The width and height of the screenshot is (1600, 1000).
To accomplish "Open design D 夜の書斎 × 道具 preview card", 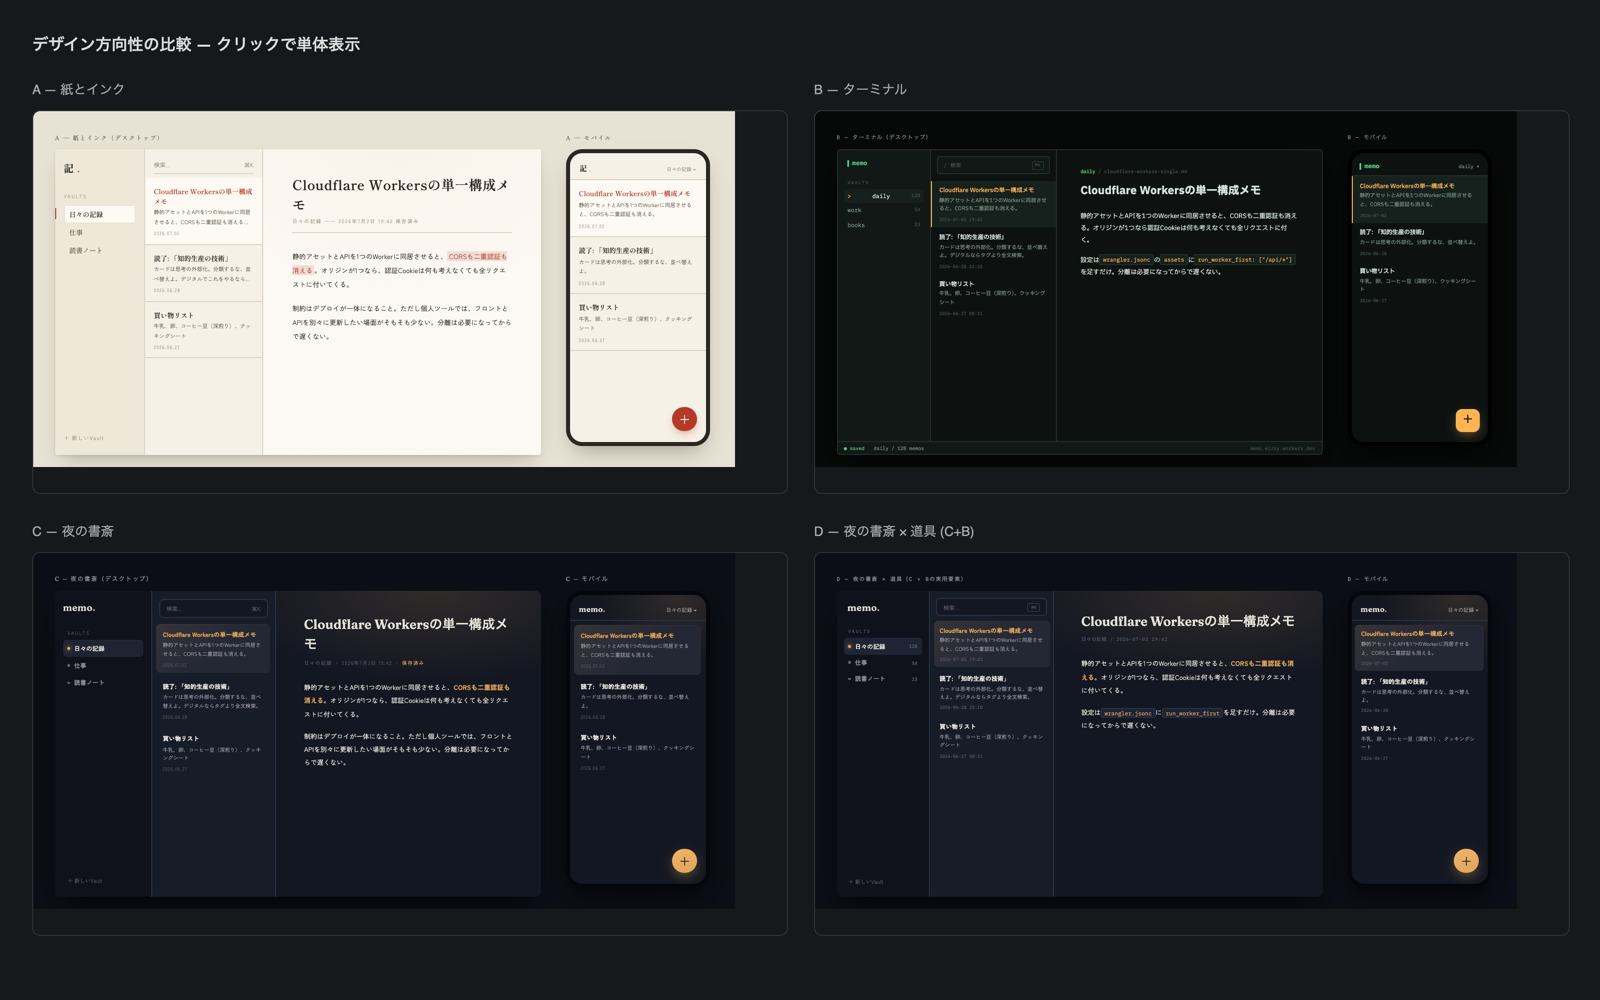I will tap(1191, 743).
